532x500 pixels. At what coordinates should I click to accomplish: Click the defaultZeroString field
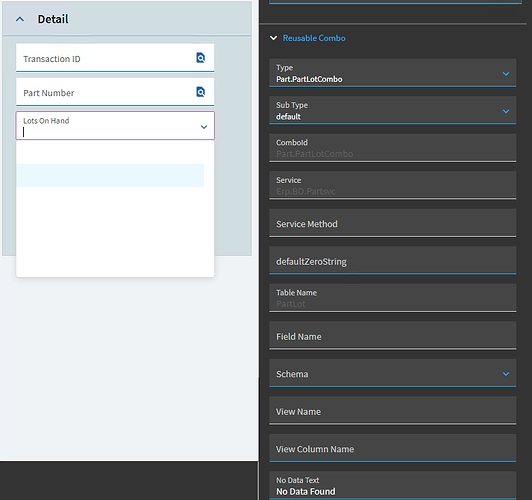point(393,261)
